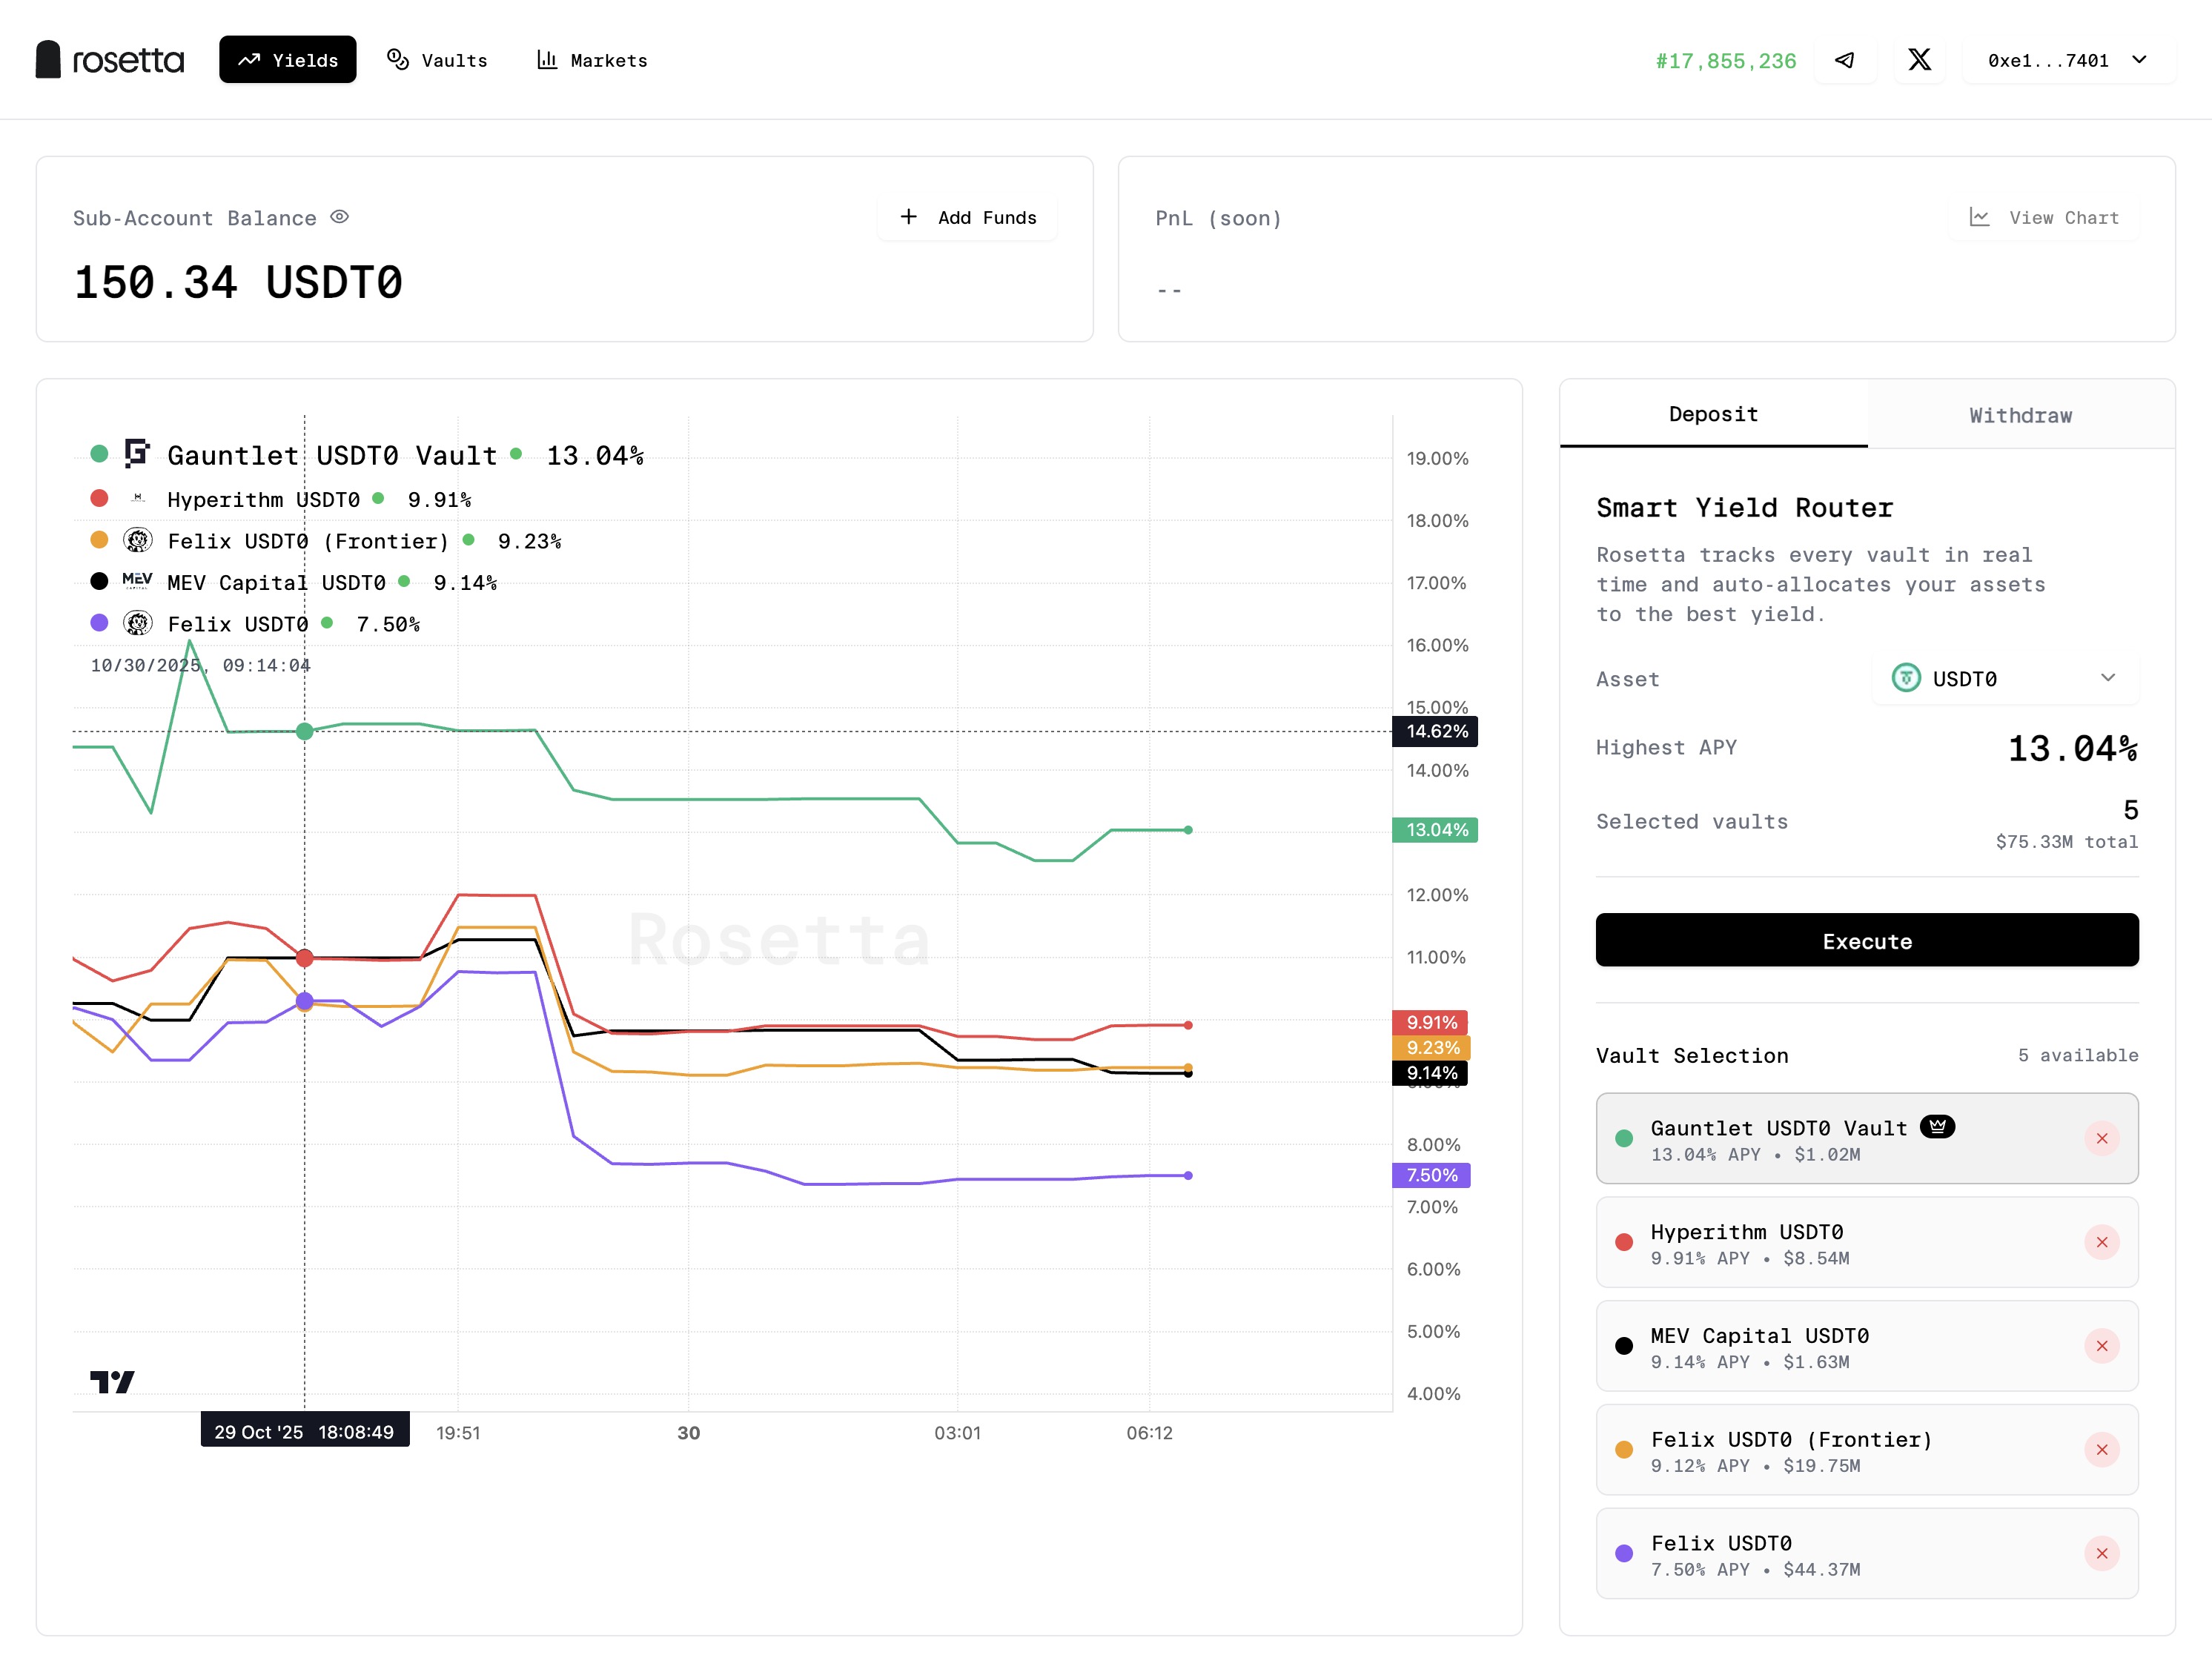This screenshot has height=1672, width=2212.
Task: Toggle balance visibility eye icon
Action: (340, 217)
